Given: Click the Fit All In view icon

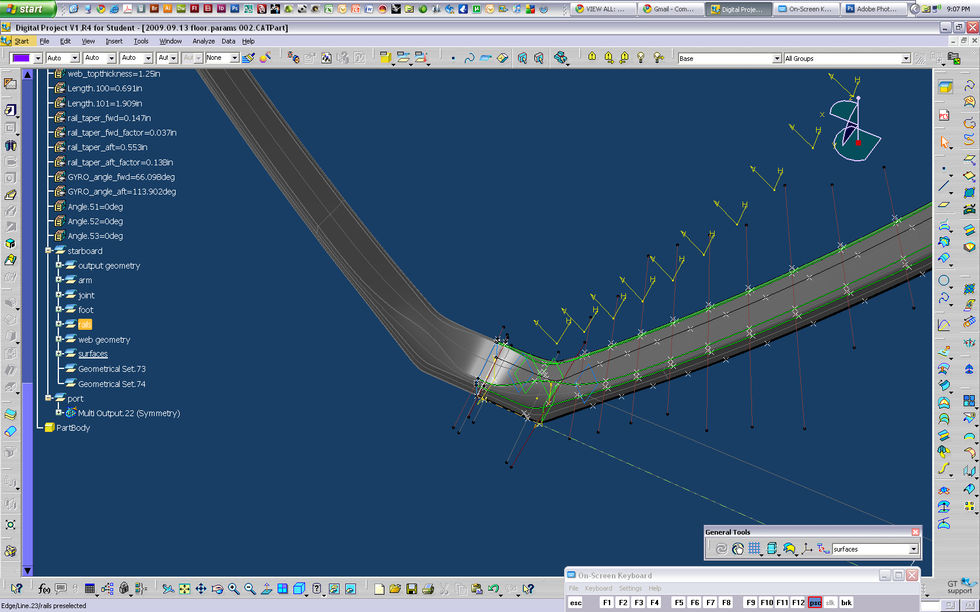Looking at the screenshot, I should [x=184, y=589].
